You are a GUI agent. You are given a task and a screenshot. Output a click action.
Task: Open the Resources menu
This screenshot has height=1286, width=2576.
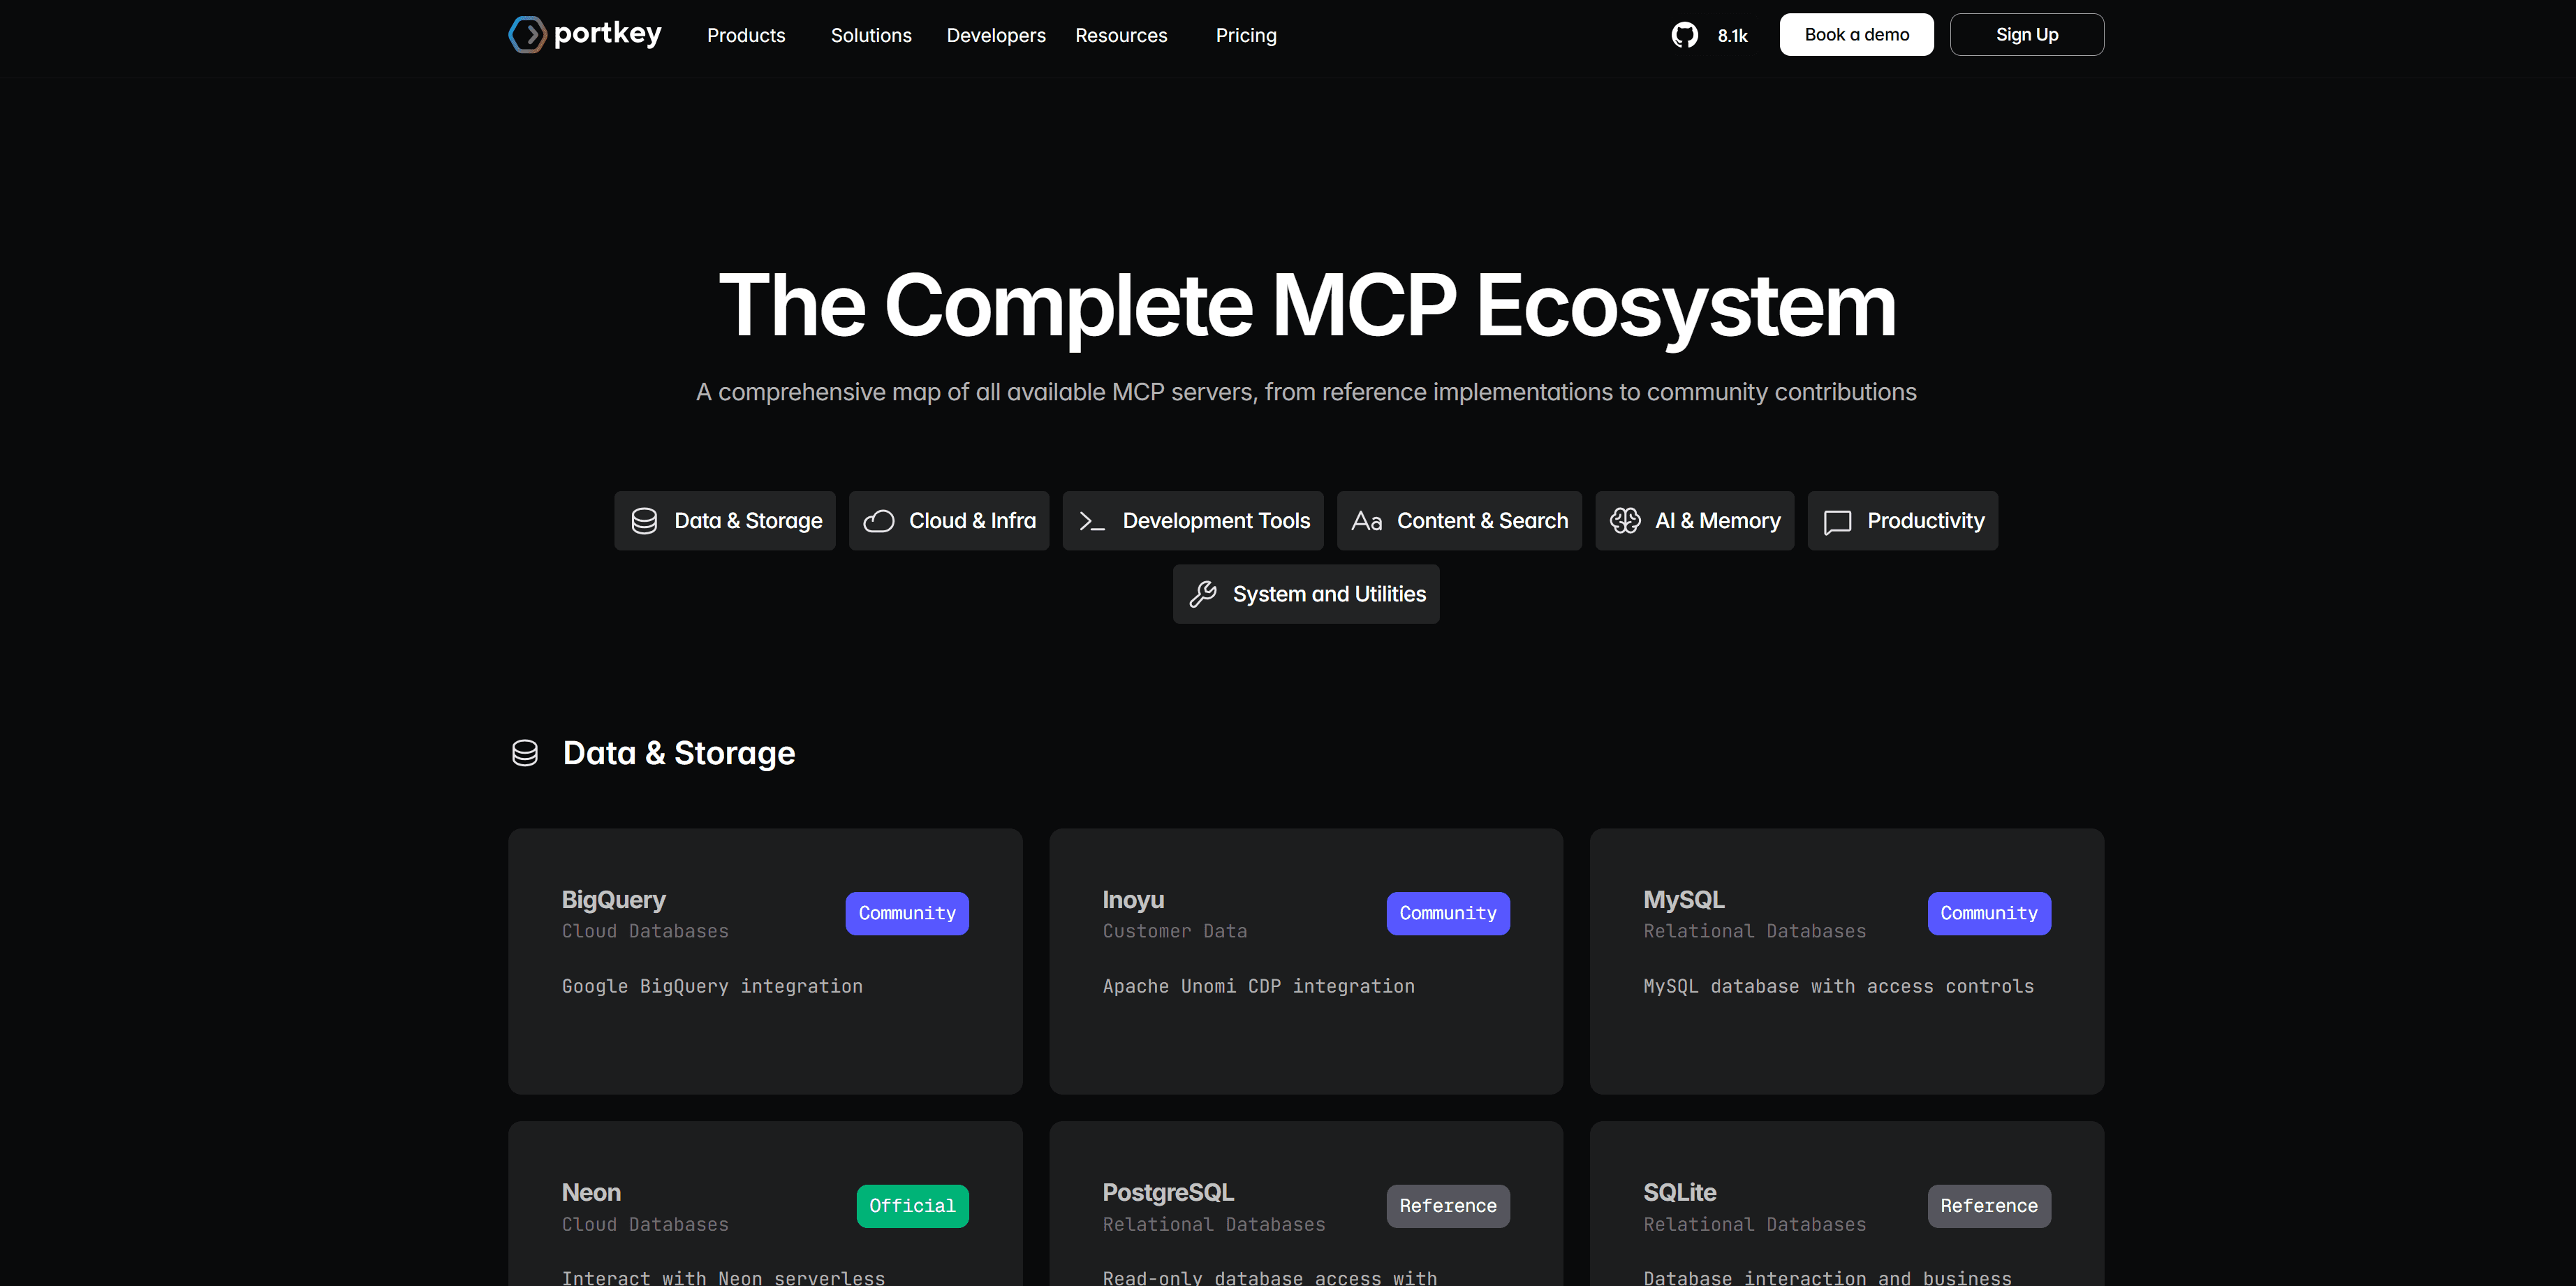point(1121,35)
